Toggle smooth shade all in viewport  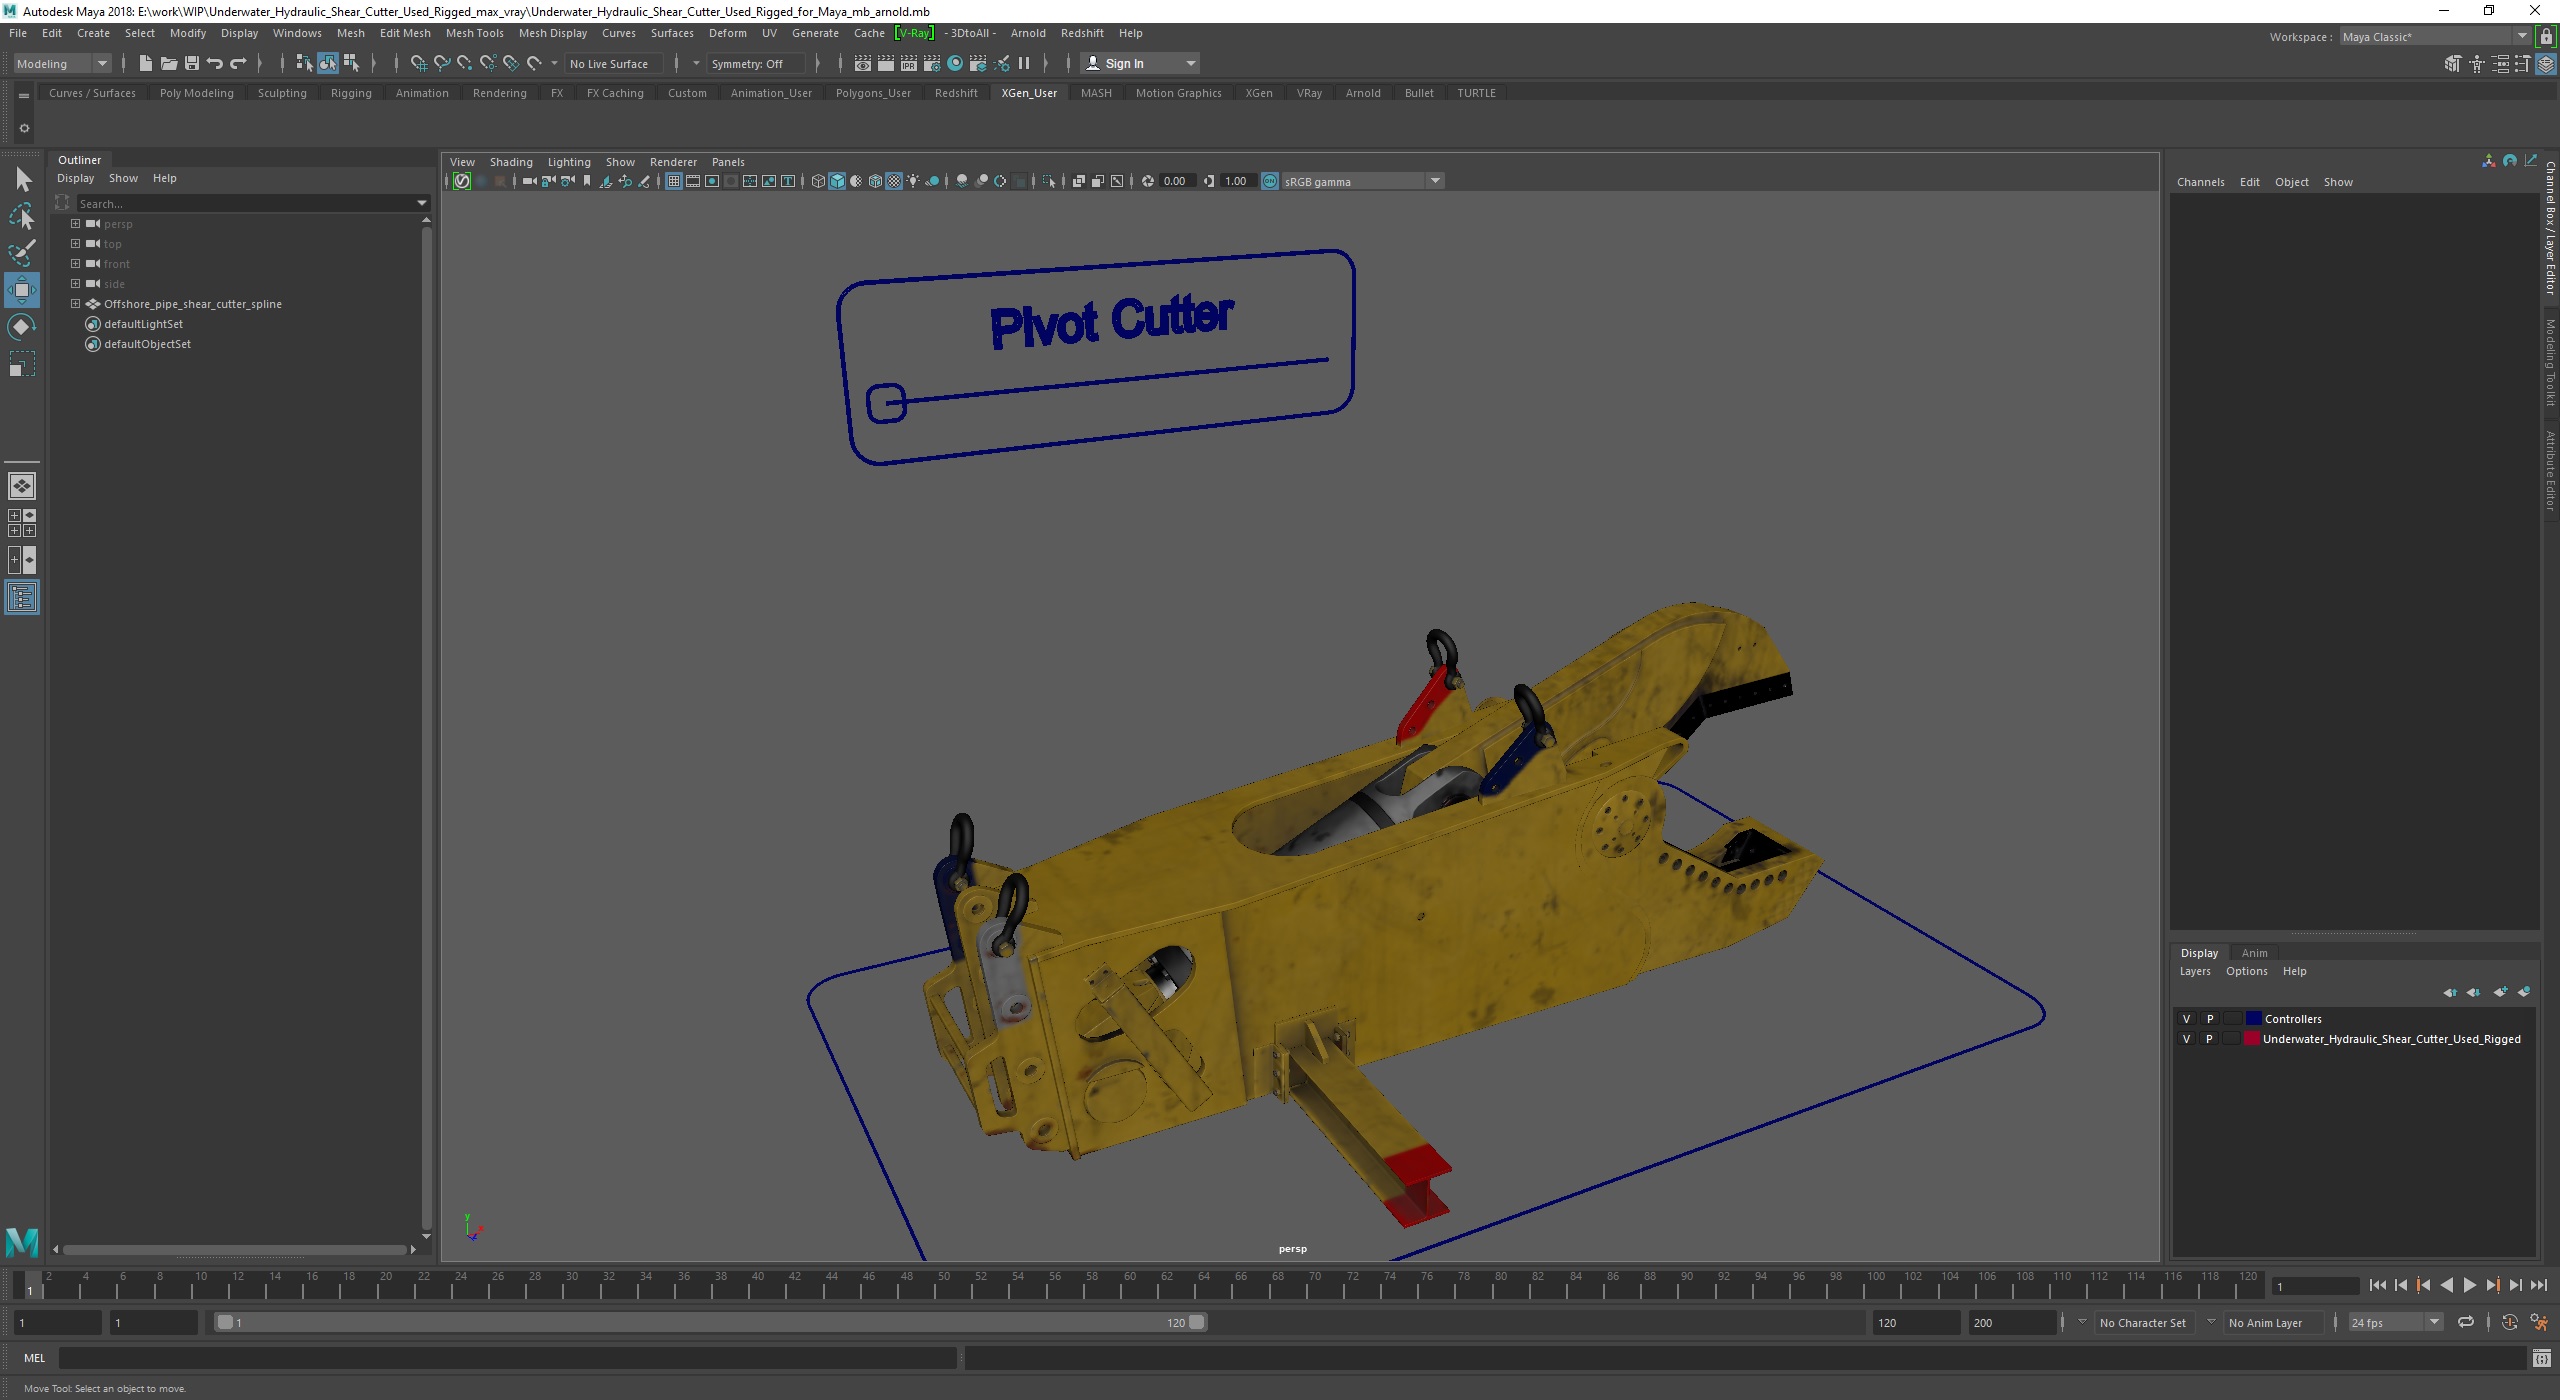(x=837, y=181)
